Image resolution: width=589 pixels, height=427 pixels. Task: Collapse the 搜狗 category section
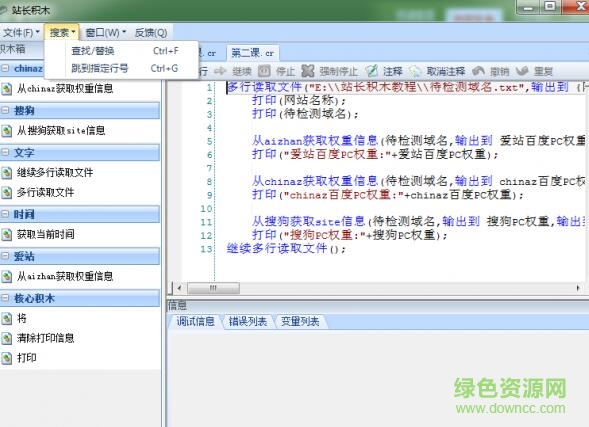point(5,110)
